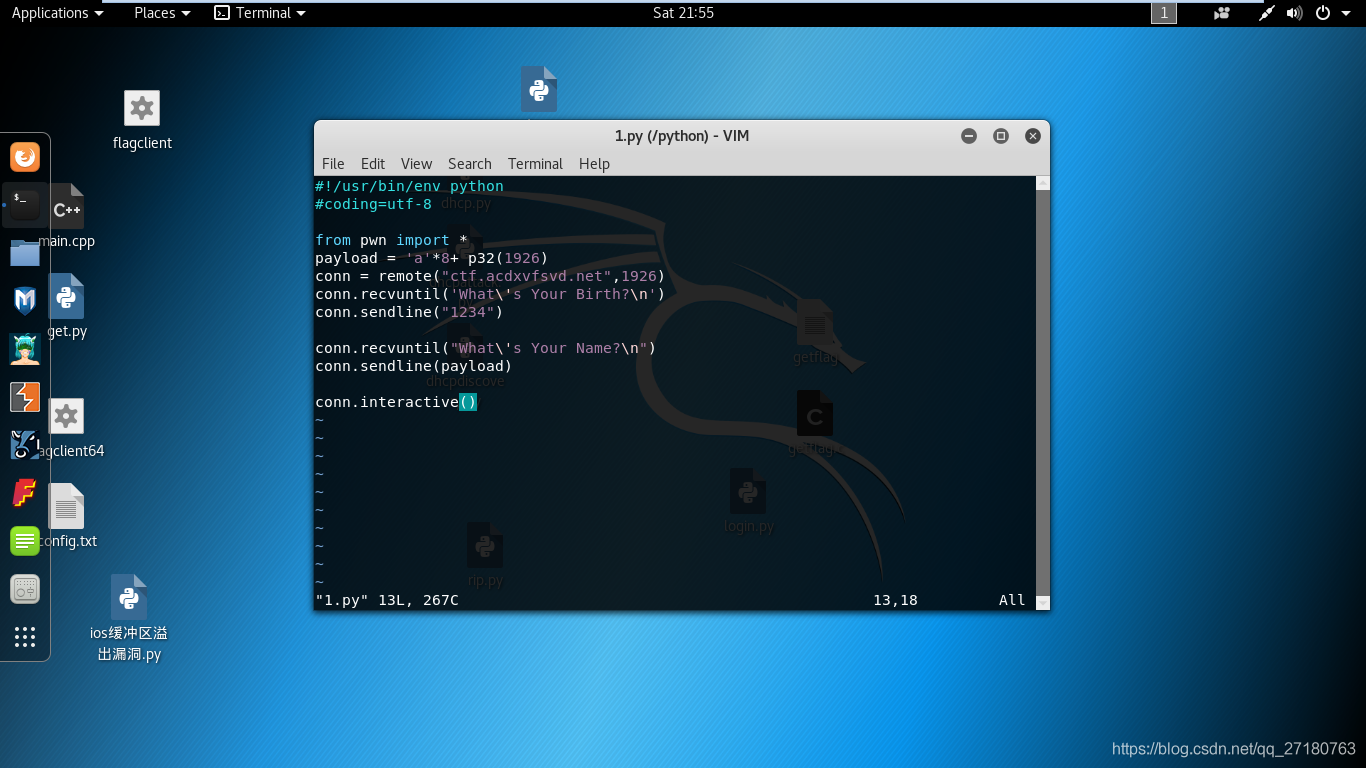Click the "What\'s Your Name?" recvuntil line
1366x768 pixels.
[x=485, y=348]
